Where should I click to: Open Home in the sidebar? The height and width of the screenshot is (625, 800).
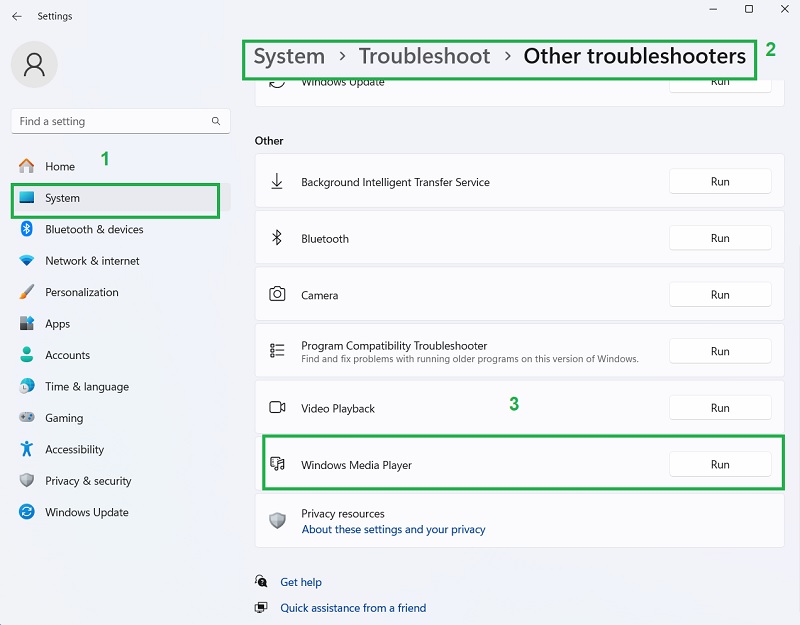coord(120,166)
